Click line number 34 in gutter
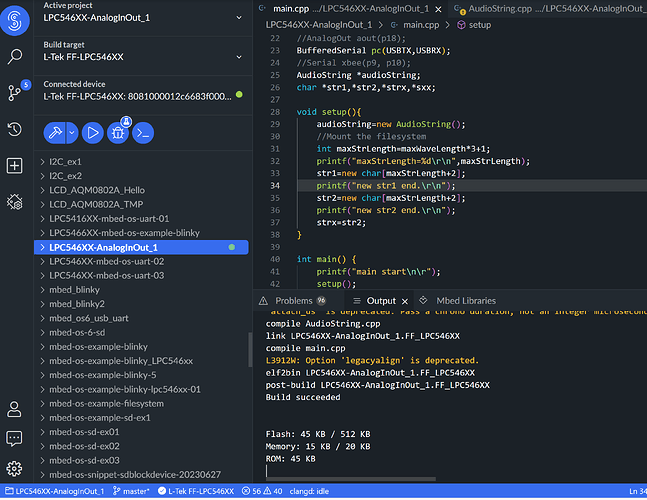 coord(275,186)
